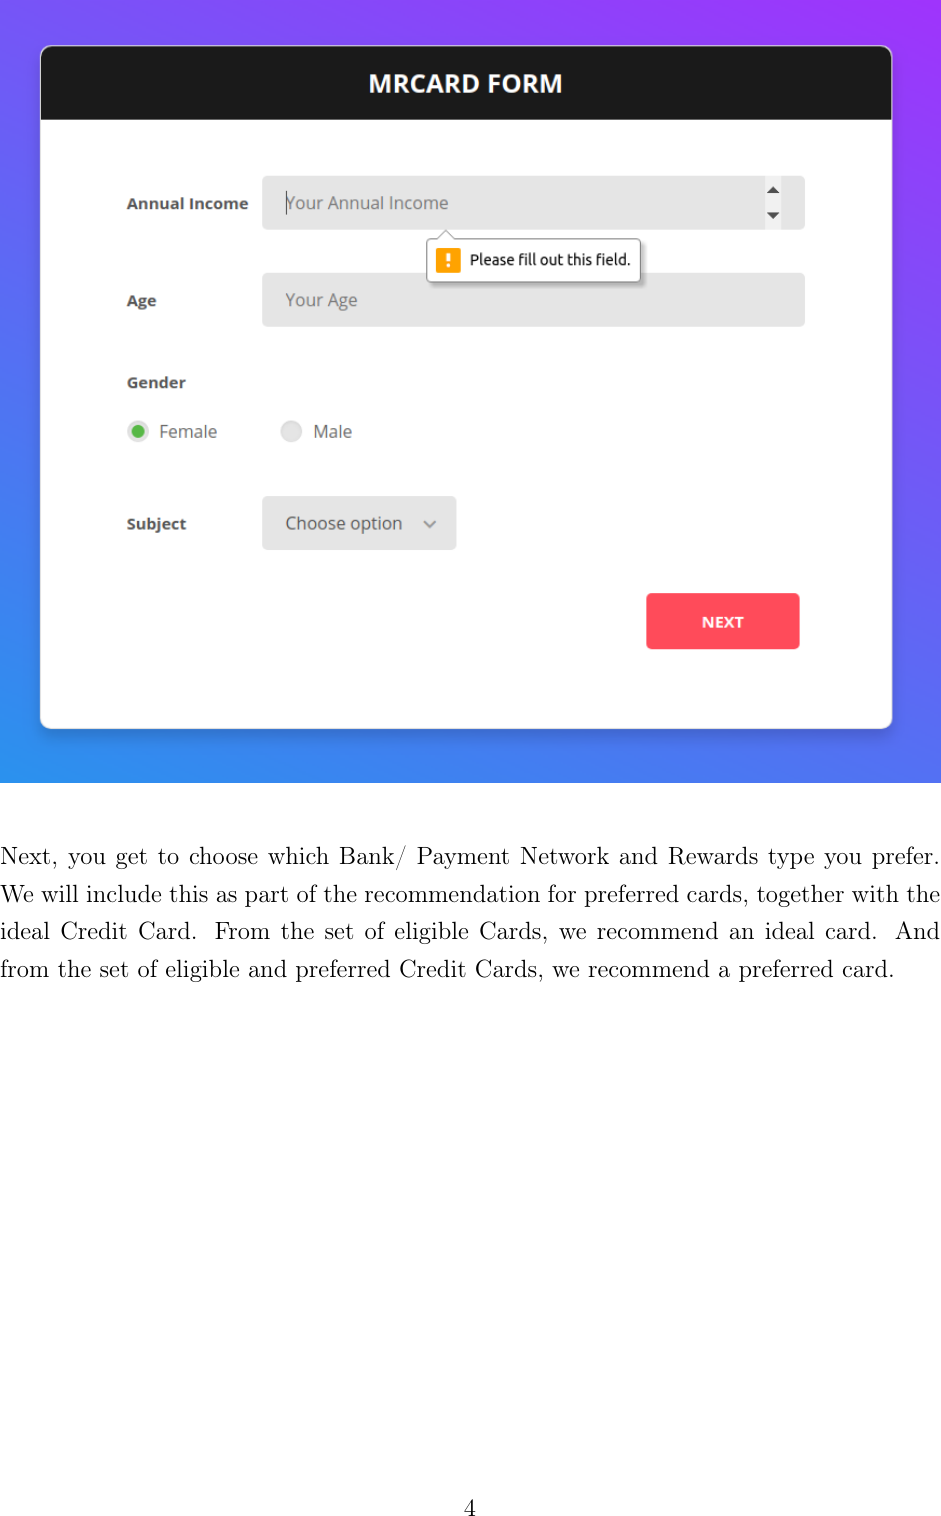Click the MRCARD FORM title bar

click(466, 83)
